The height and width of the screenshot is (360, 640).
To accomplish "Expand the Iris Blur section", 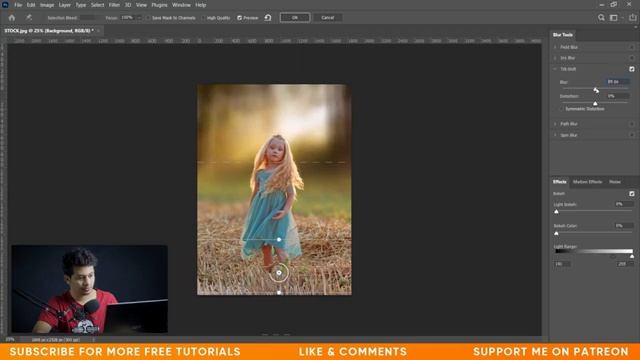I will 555,58.
